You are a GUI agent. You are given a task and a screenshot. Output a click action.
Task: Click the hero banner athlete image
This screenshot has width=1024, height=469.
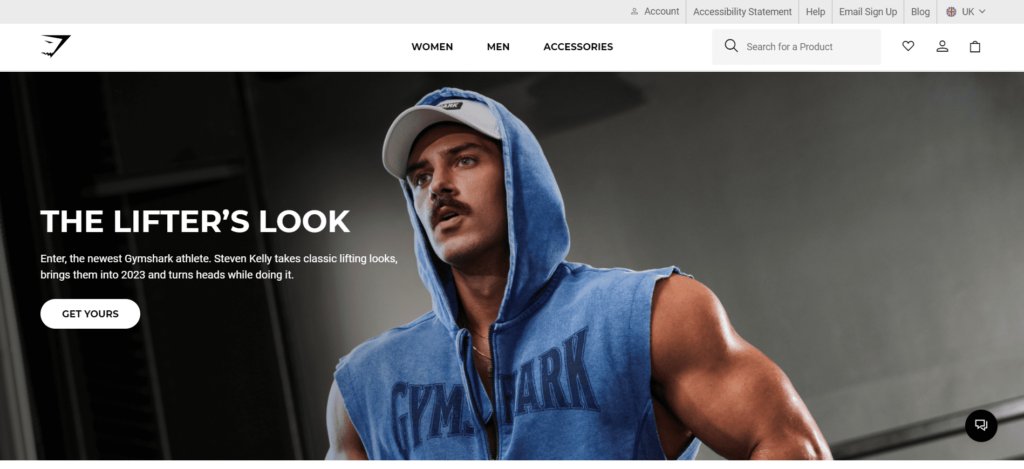point(512,266)
